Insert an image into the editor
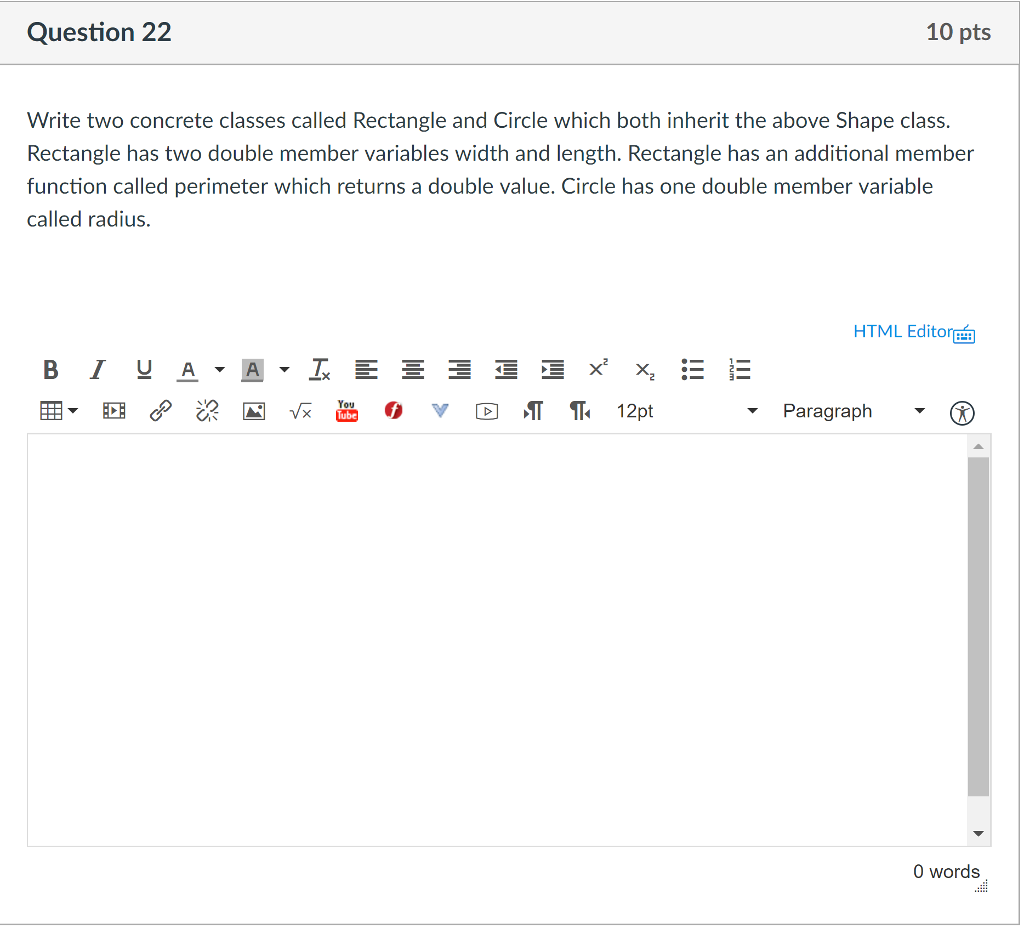1024x928 pixels. pyautogui.click(x=253, y=410)
